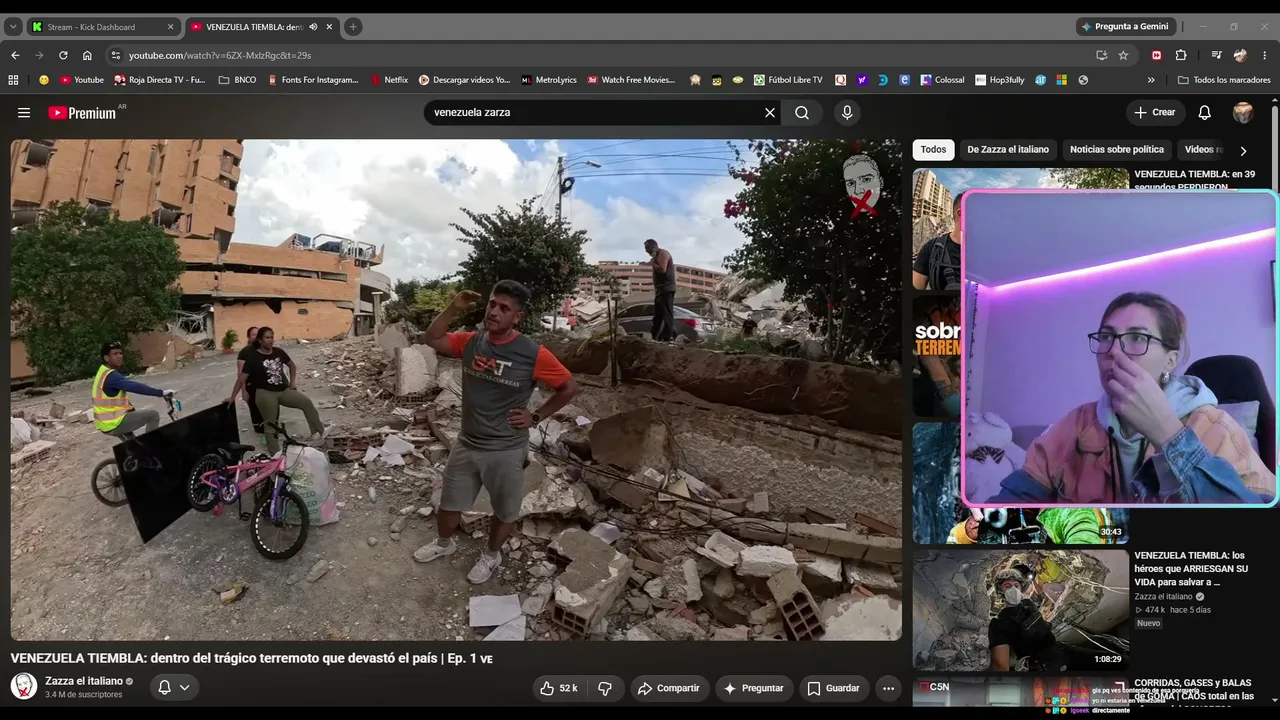Select the De Zazza el italiano chip

point(1008,150)
